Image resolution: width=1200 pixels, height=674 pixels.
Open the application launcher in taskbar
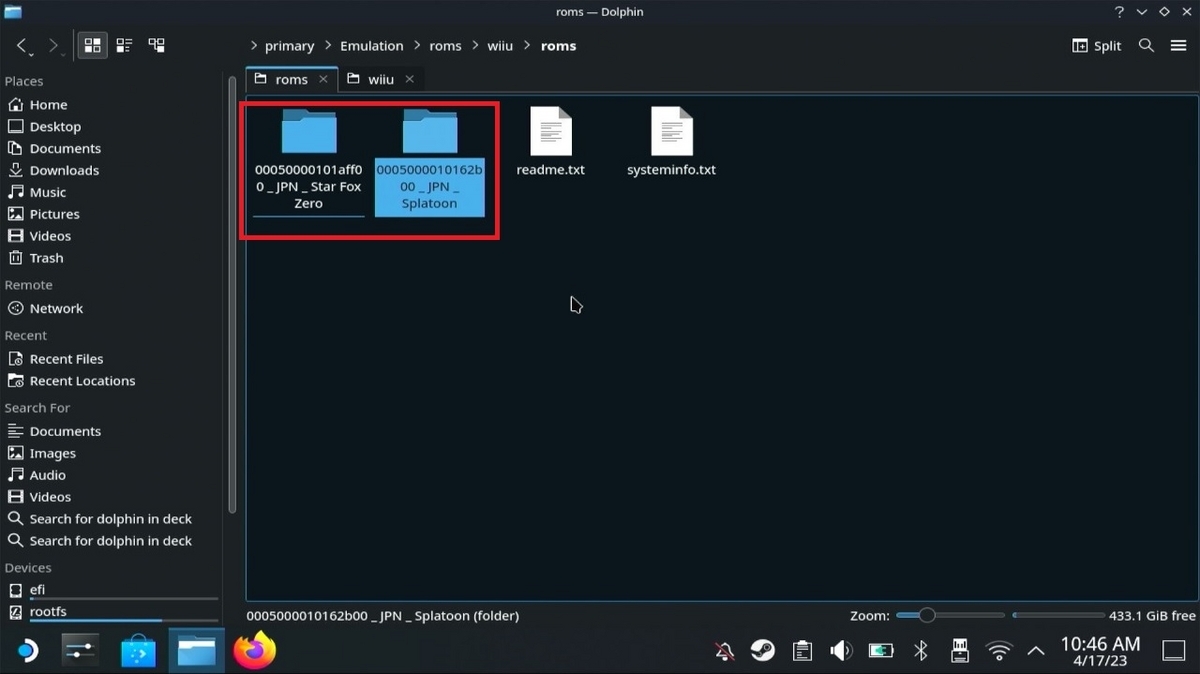pyautogui.click(x=27, y=651)
